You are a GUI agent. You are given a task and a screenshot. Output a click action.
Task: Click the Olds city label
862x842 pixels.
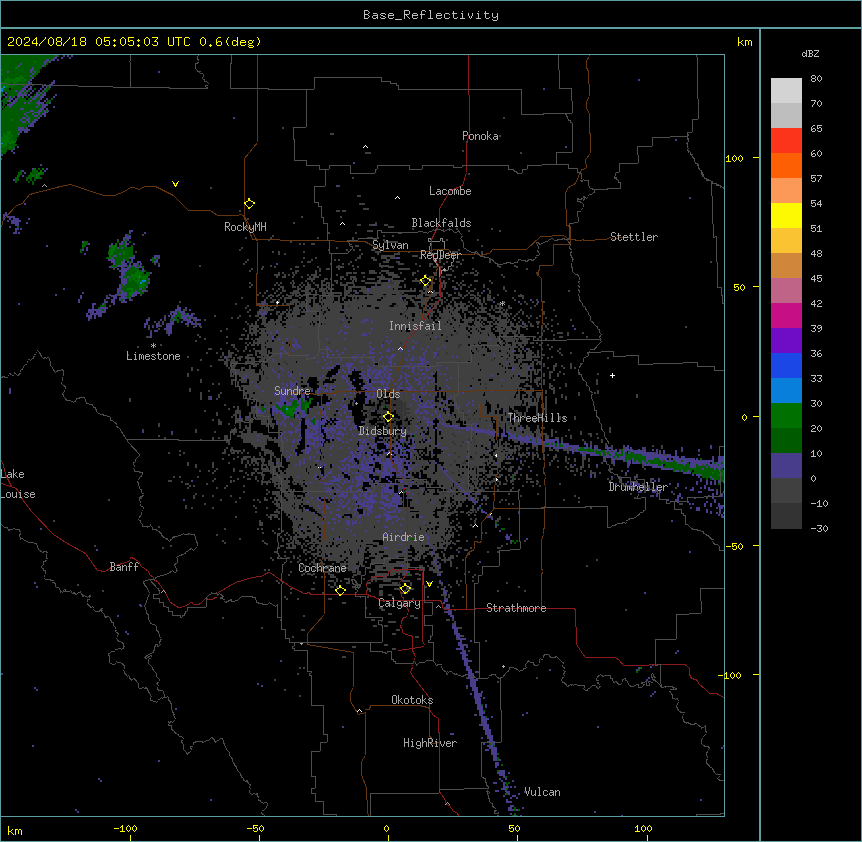388,394
